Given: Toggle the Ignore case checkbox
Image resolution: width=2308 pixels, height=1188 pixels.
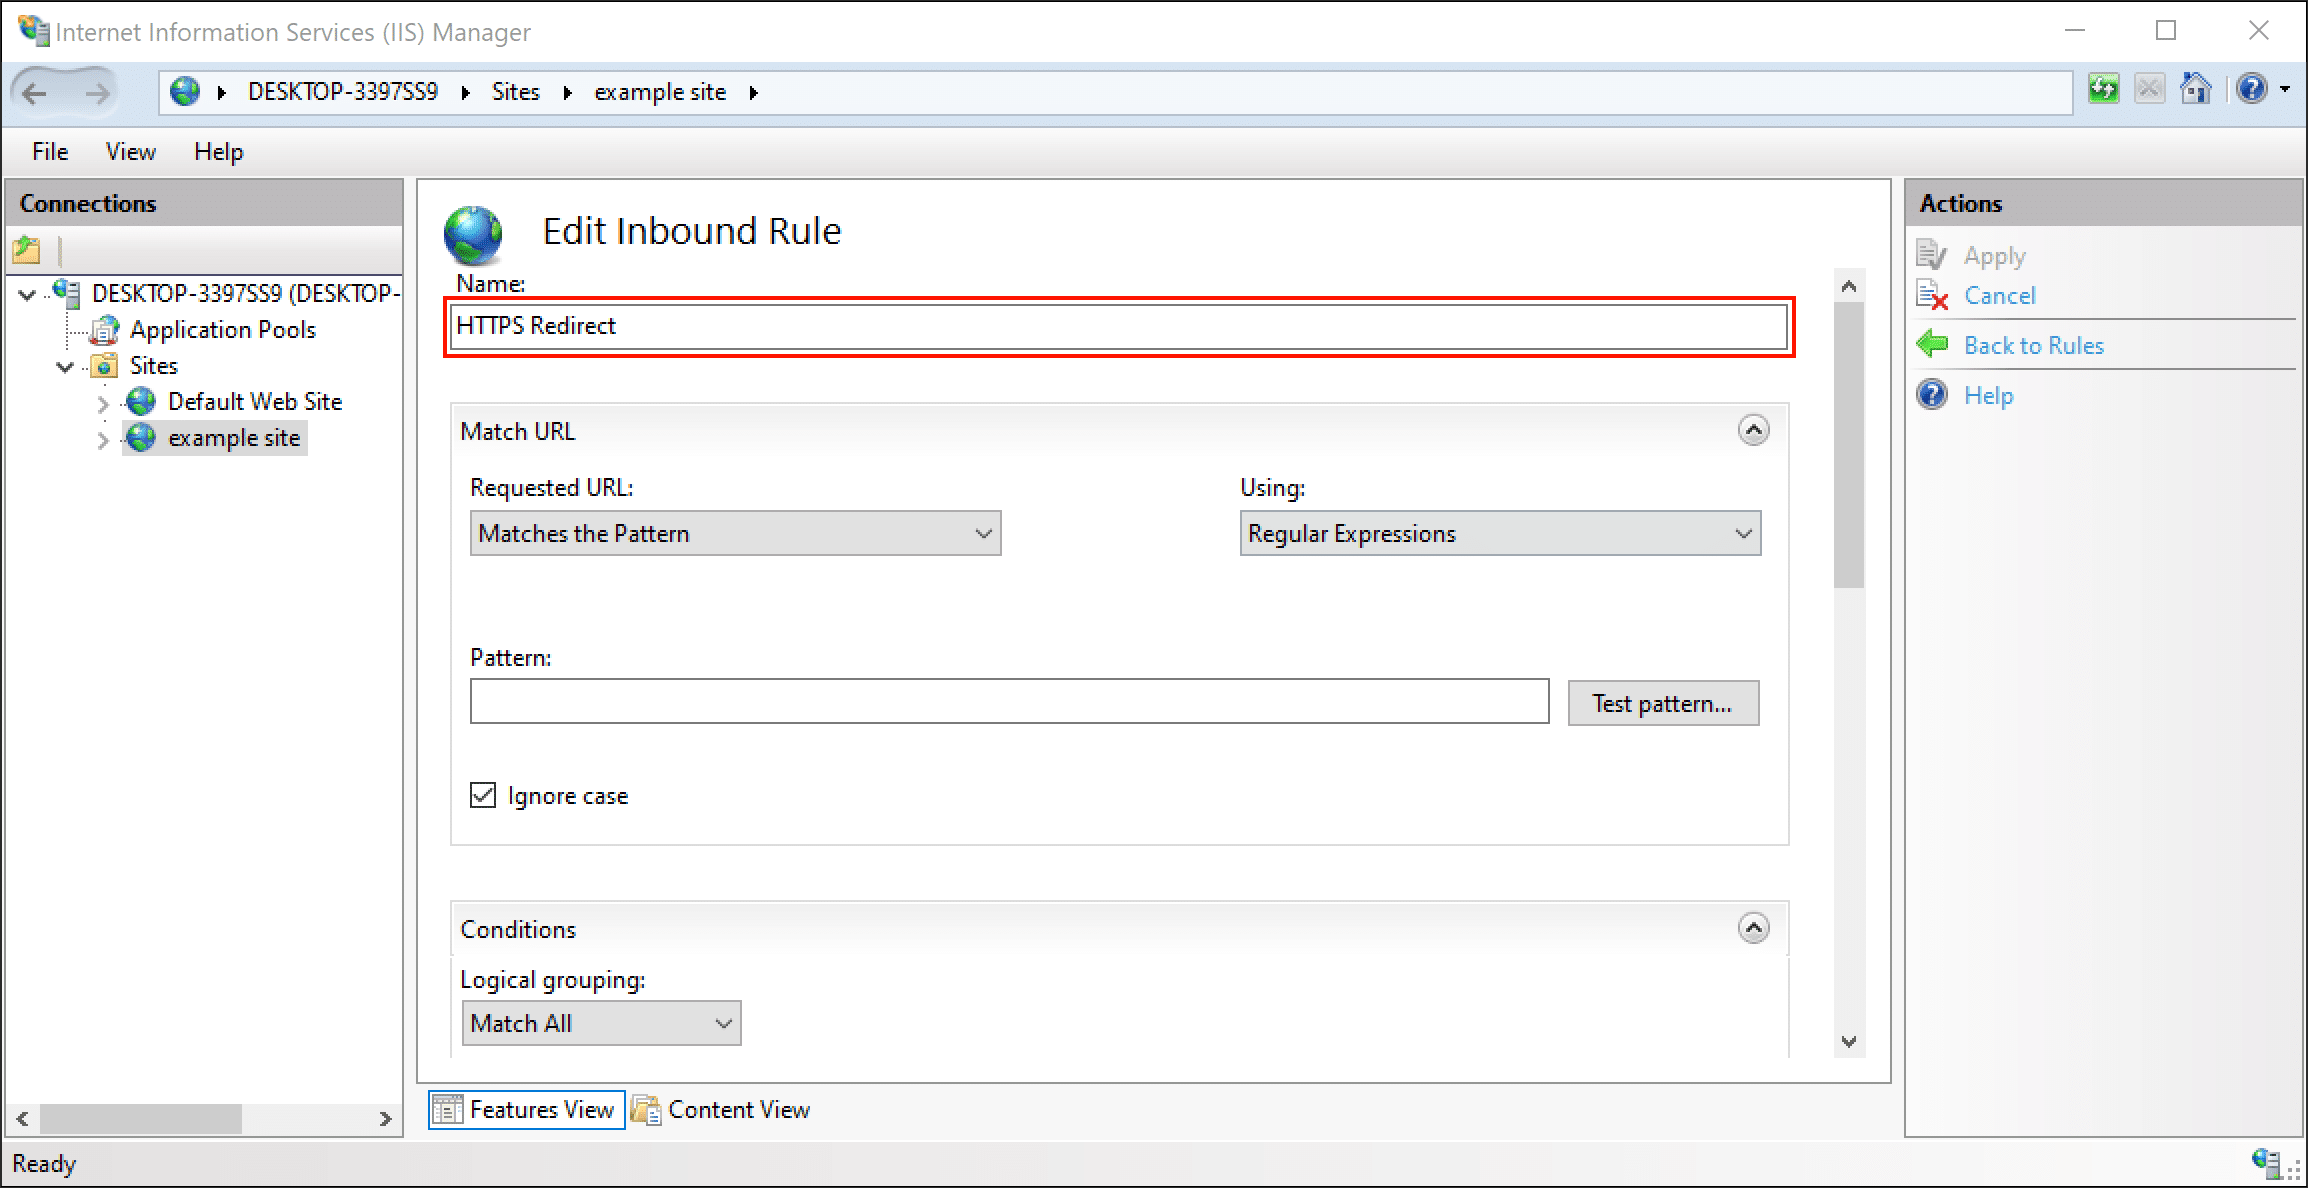Looking at the screenshot, I should click(483, 796).
